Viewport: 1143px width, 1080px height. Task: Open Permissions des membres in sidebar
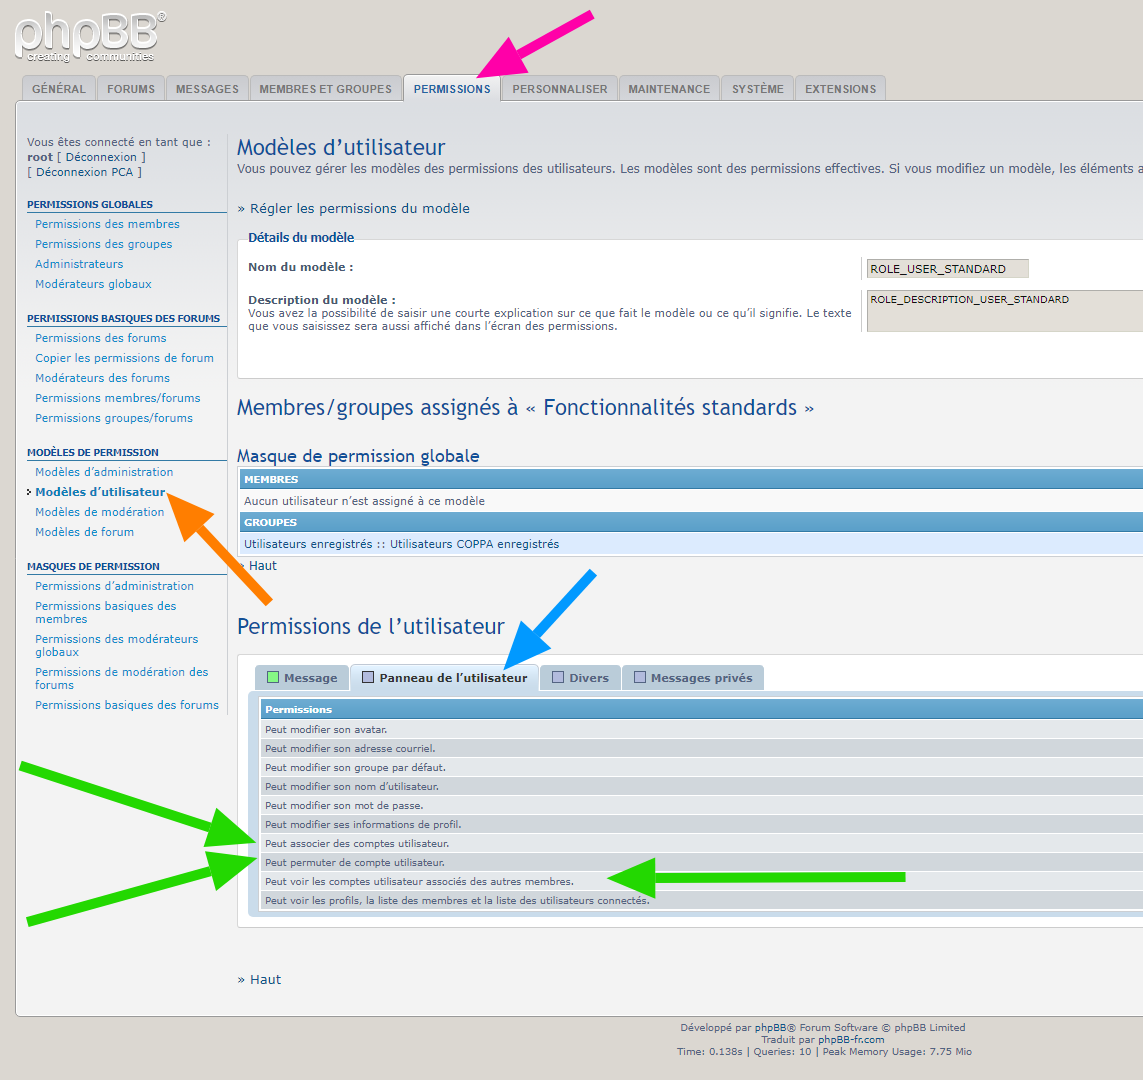point(107,224)
